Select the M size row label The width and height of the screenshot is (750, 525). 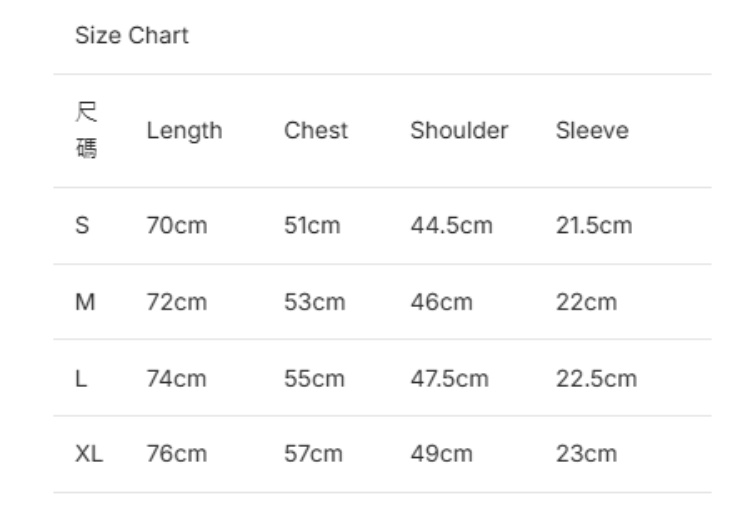84,302
